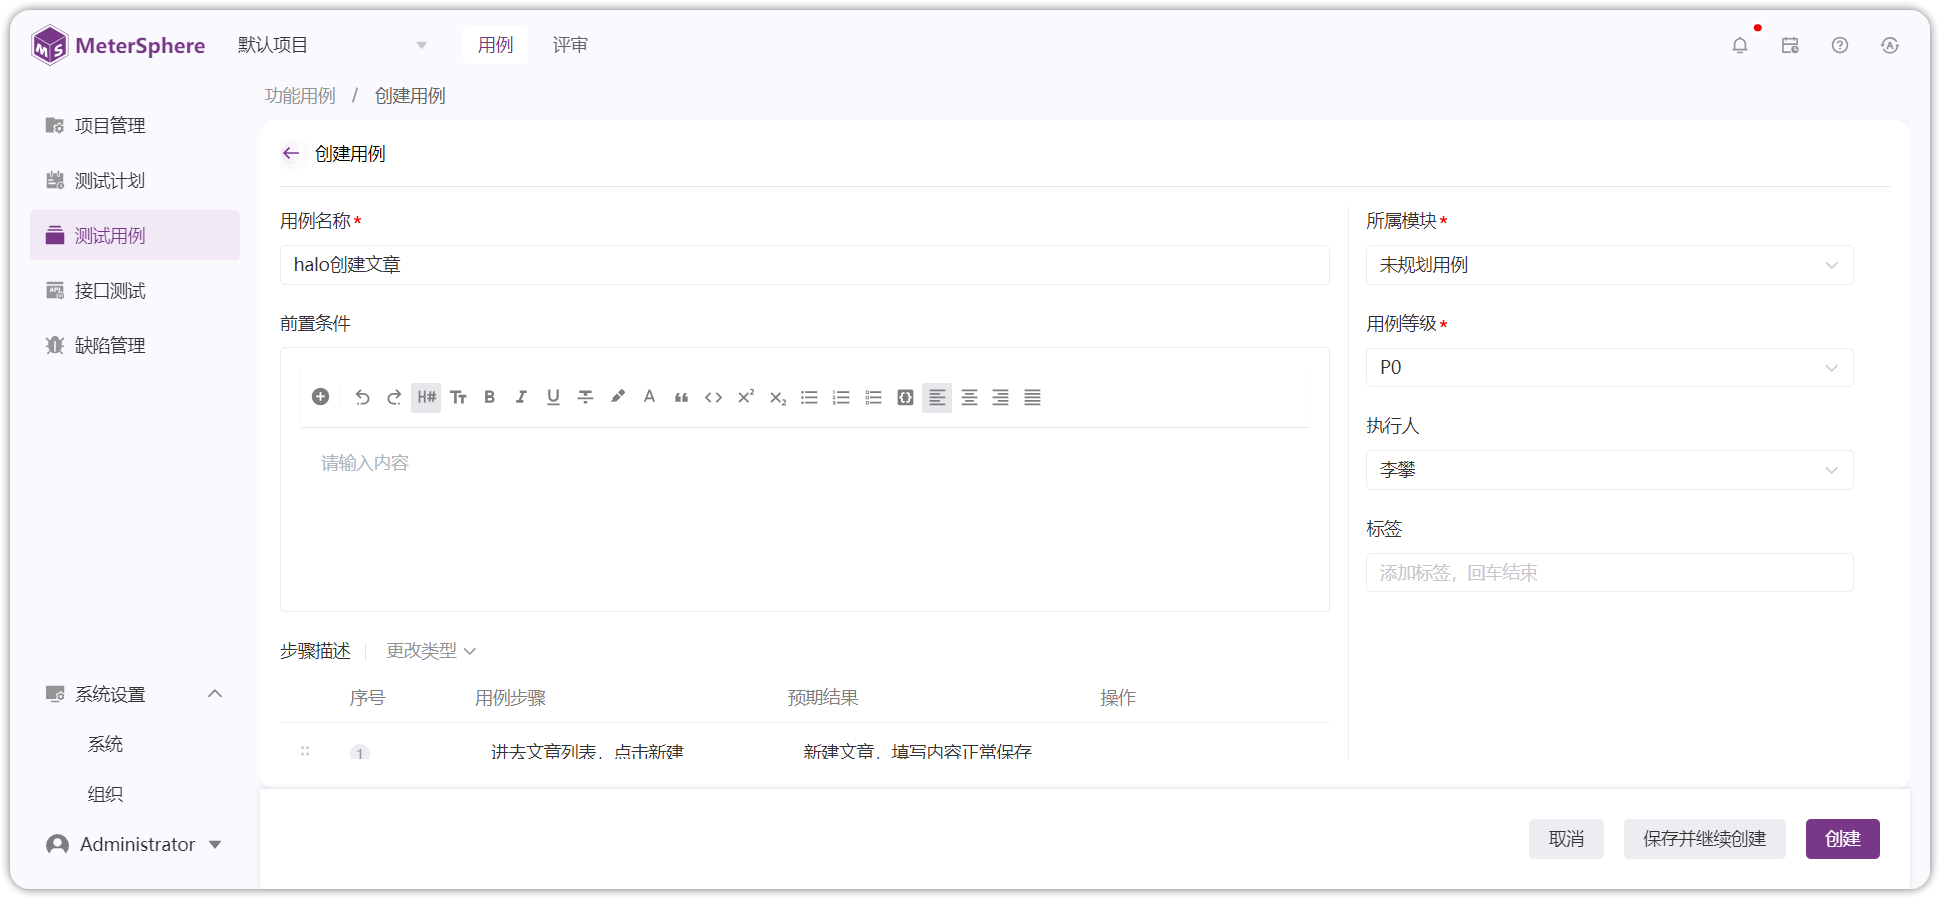
Task: Align text left
Action: 937,397
